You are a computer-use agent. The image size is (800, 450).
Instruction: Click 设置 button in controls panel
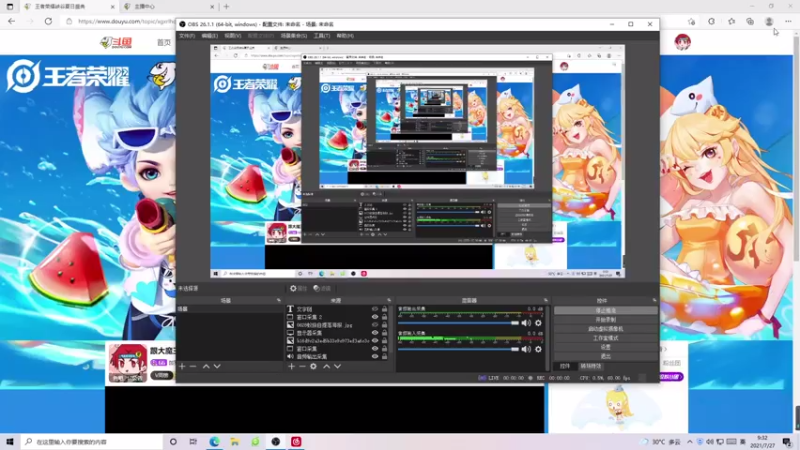(x=606, y=347)
